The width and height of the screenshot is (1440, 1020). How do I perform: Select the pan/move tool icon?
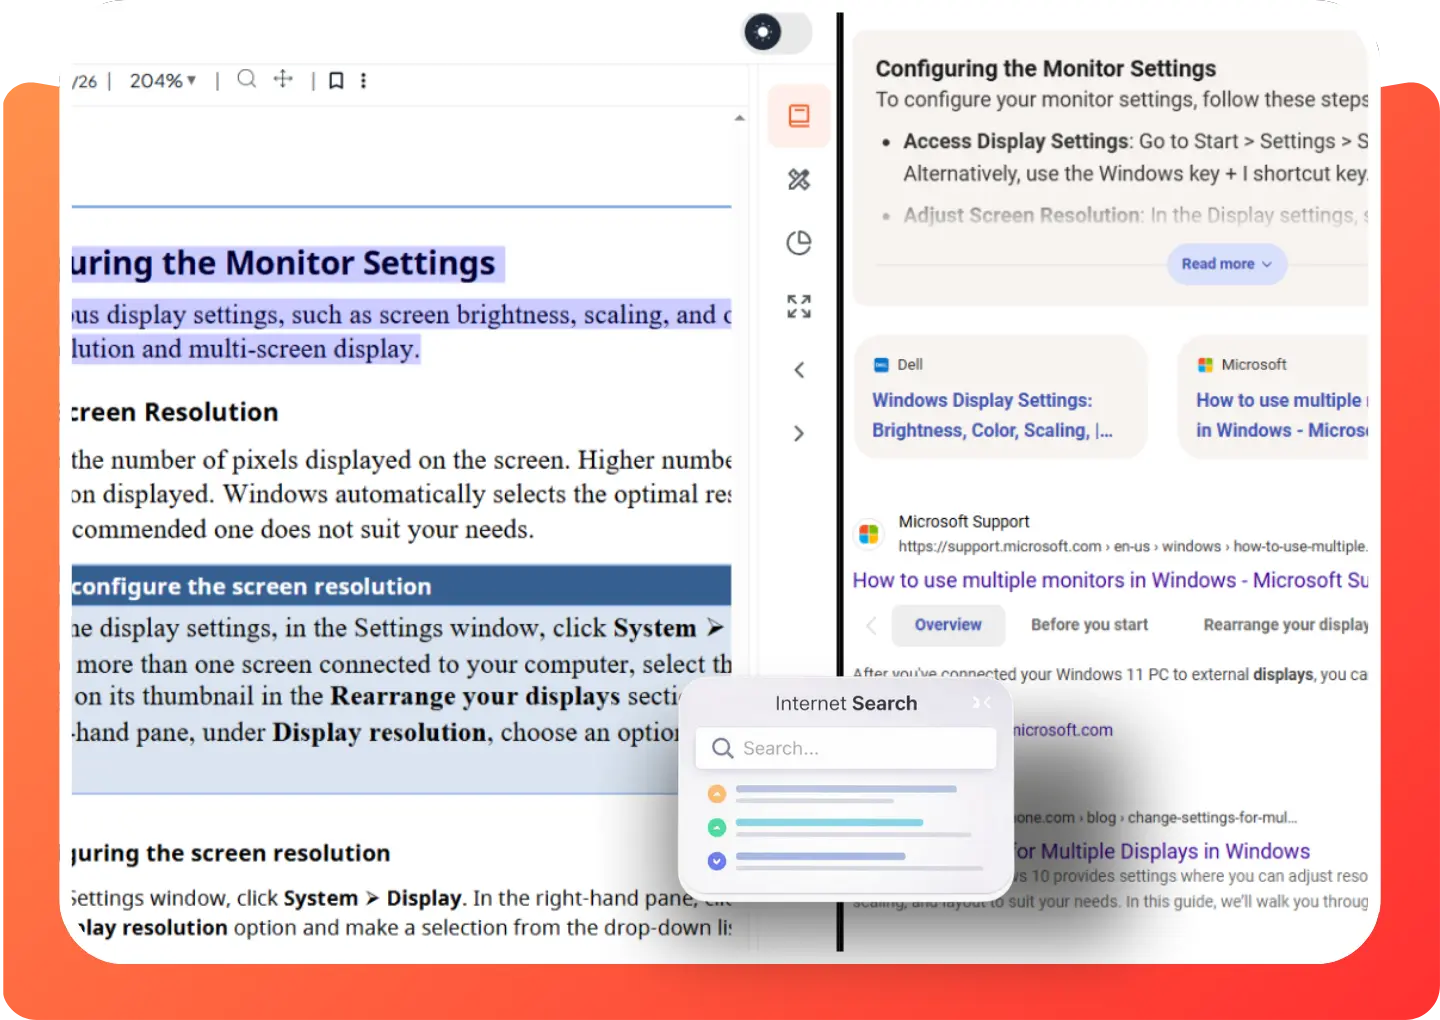[283, 79]
